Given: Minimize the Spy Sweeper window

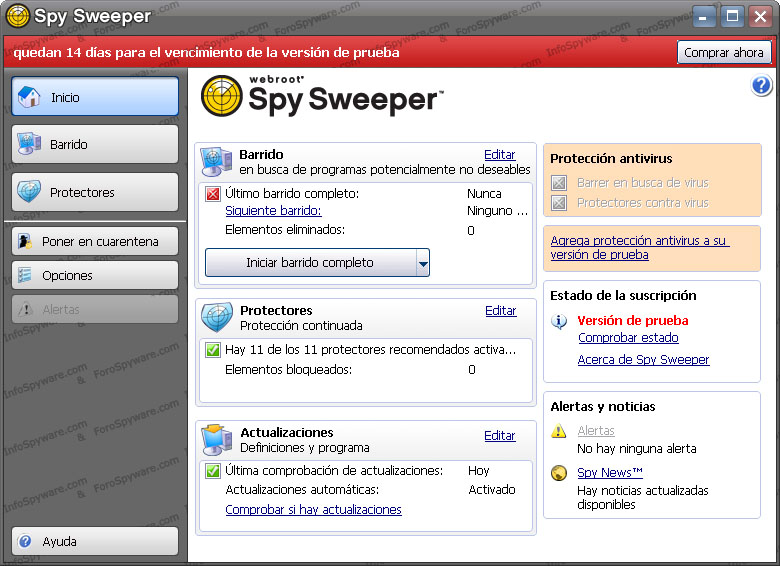Looking at the screenshot, I should [703, 17].
